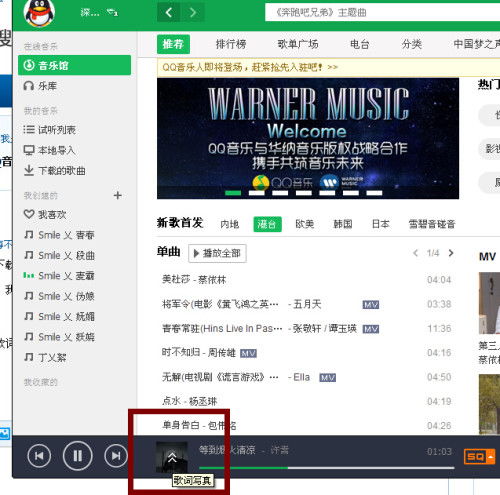The width and height of the screenshot is (500, 495).
Task: Play the song 将军令 by 五月天
Action: pyautogui.click(x=242, y=304)
